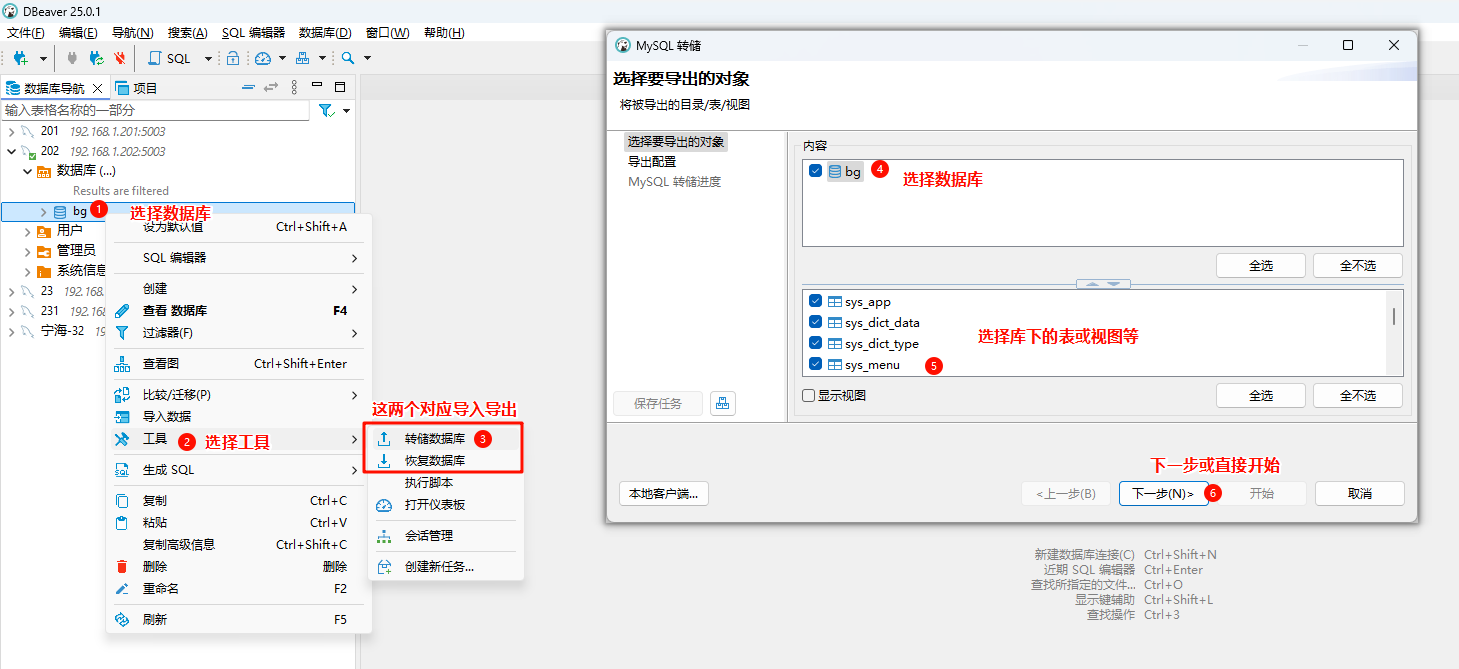Click the 下一步(N)> button

pos(1163,494)
